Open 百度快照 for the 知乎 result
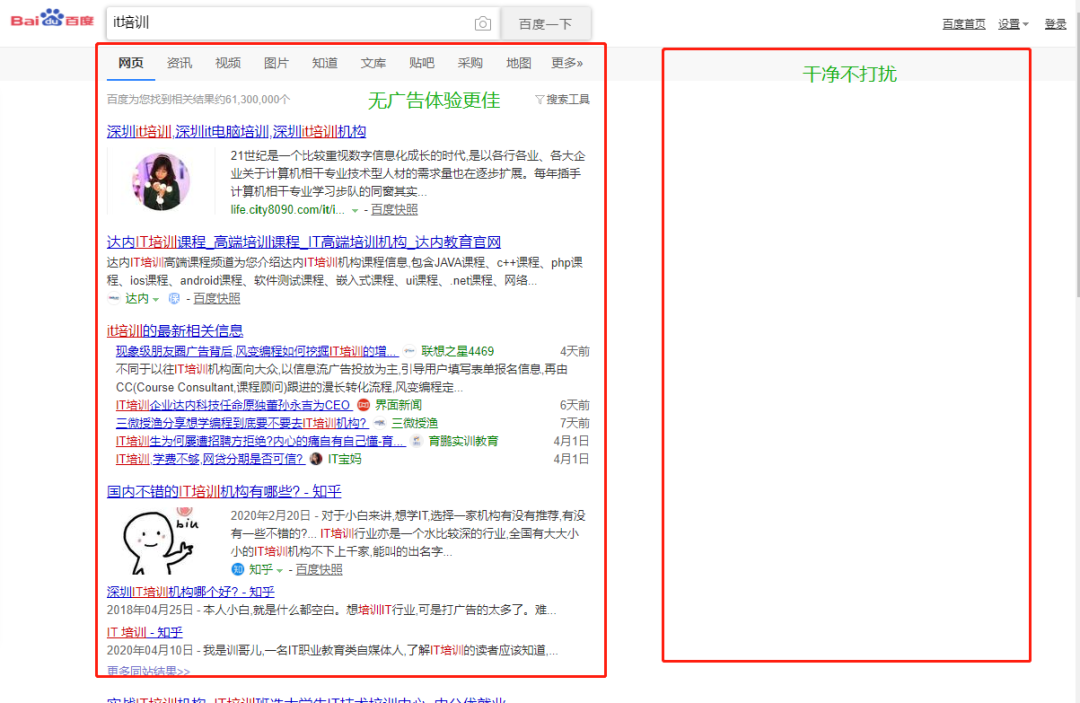 319,569
